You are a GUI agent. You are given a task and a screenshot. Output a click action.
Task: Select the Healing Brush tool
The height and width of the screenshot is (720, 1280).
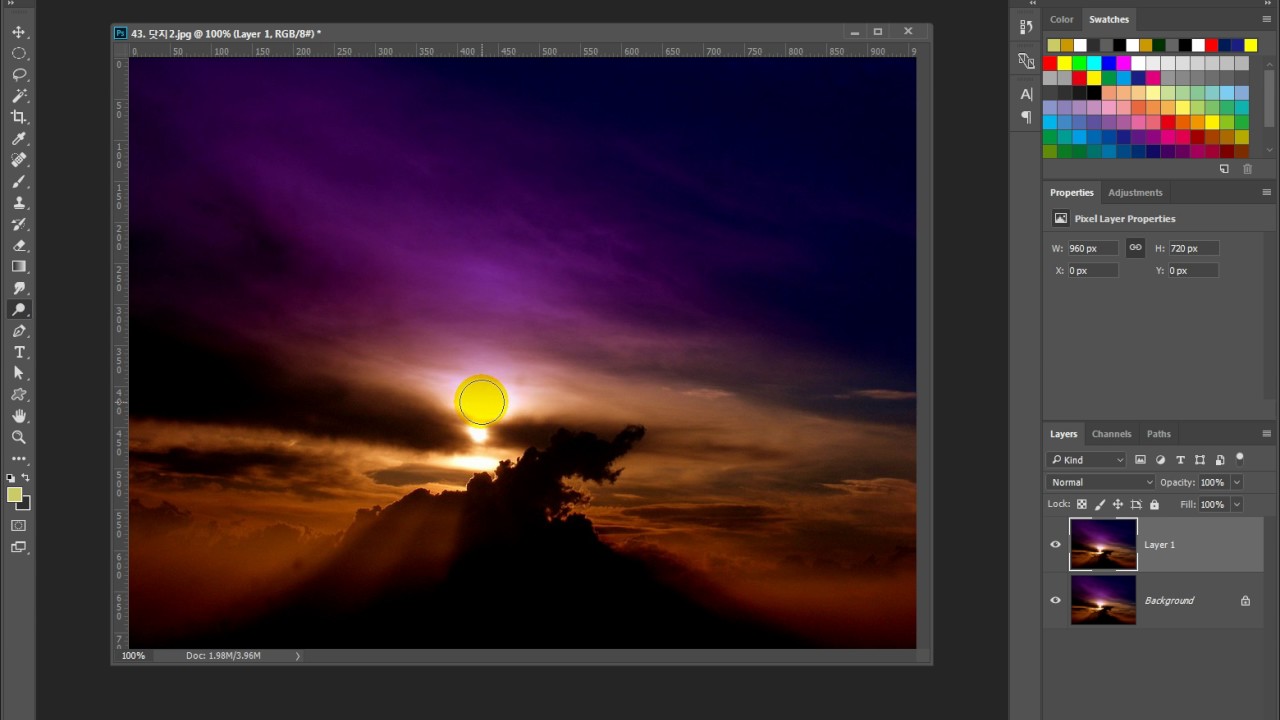[19, 160]
